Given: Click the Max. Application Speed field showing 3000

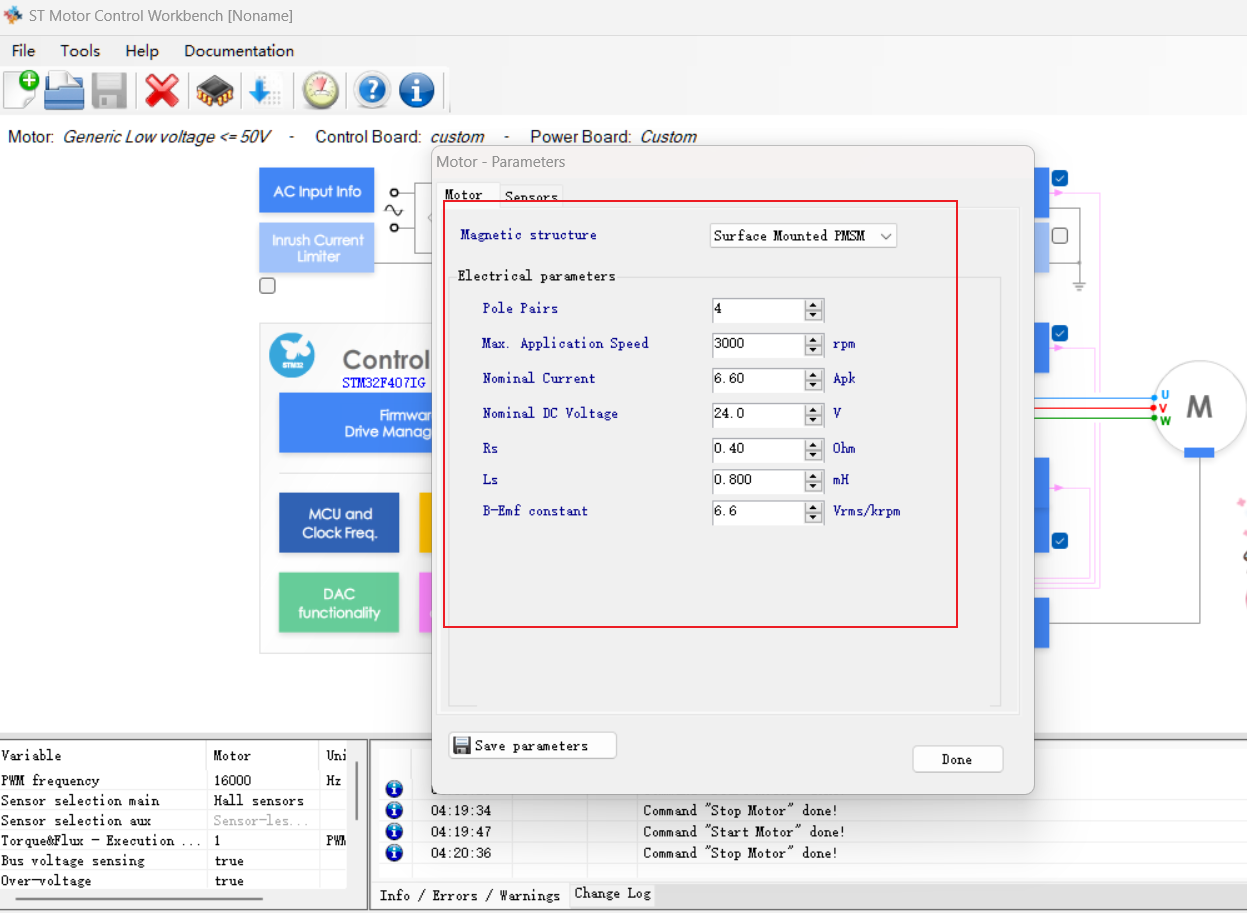Looking at the screenshot, I should tap(758, 345).
